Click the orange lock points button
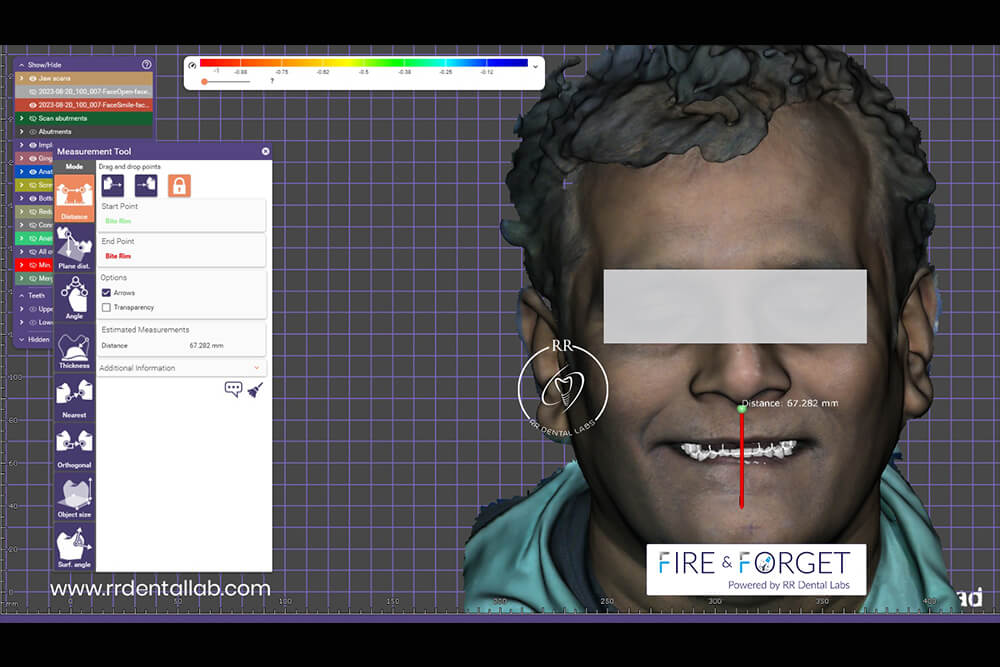The image size is (1000, 667). pos(179,185)
